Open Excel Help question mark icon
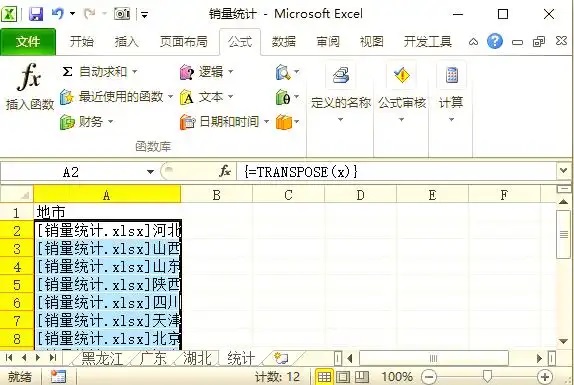Screen dimensions: 574x385 click(495, 41)
